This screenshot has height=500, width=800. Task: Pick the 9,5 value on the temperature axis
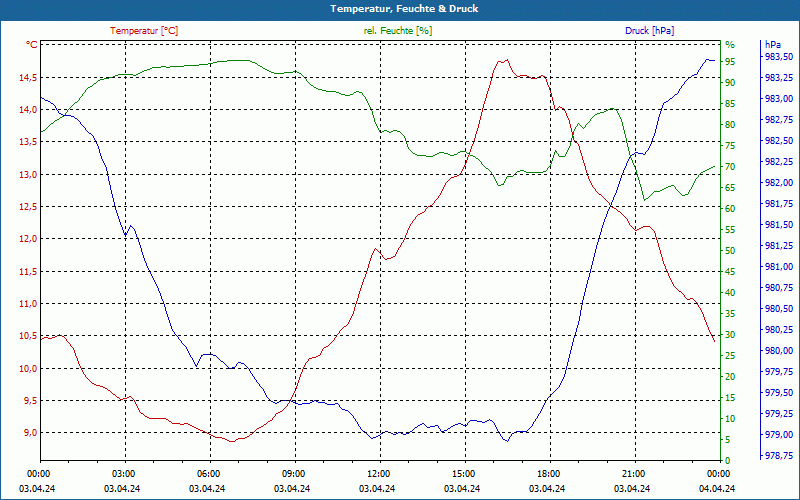click(x=30, y=401)
